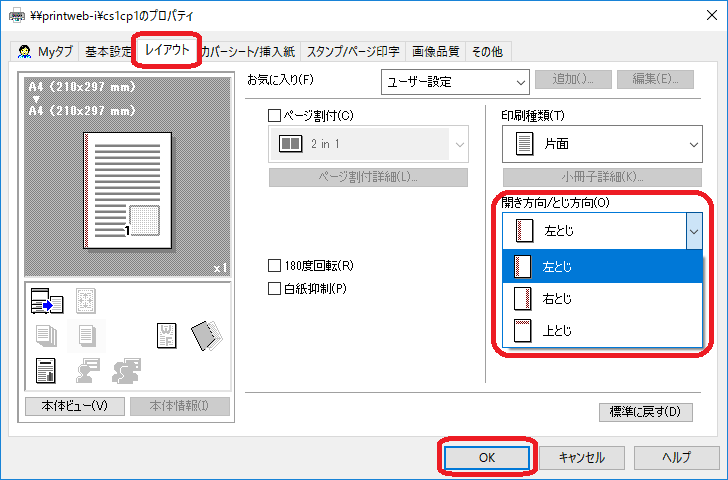Close the printer properties dialog
This screenshot has width=728, height=480.
(712, 15)
